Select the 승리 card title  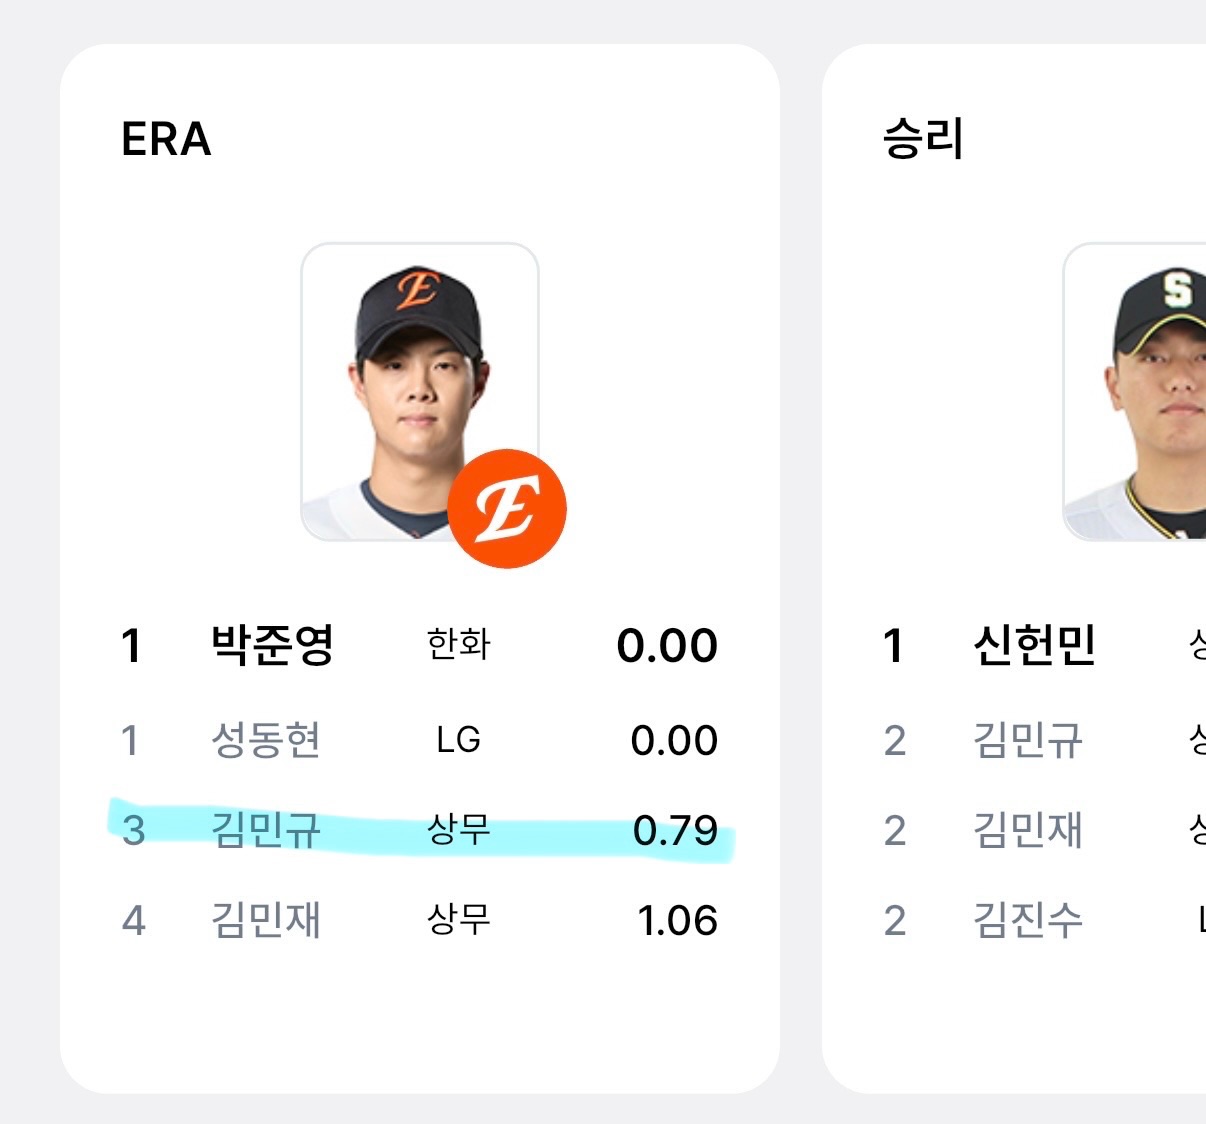click(x=923, y=139)
